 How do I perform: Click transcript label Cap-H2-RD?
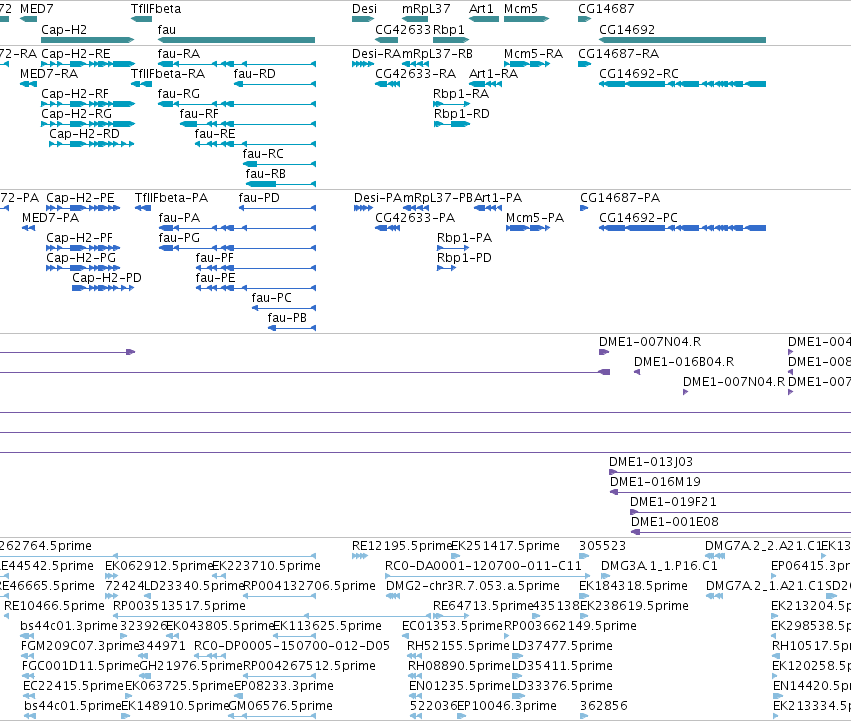pyautogui.click(x=84, y=134)
